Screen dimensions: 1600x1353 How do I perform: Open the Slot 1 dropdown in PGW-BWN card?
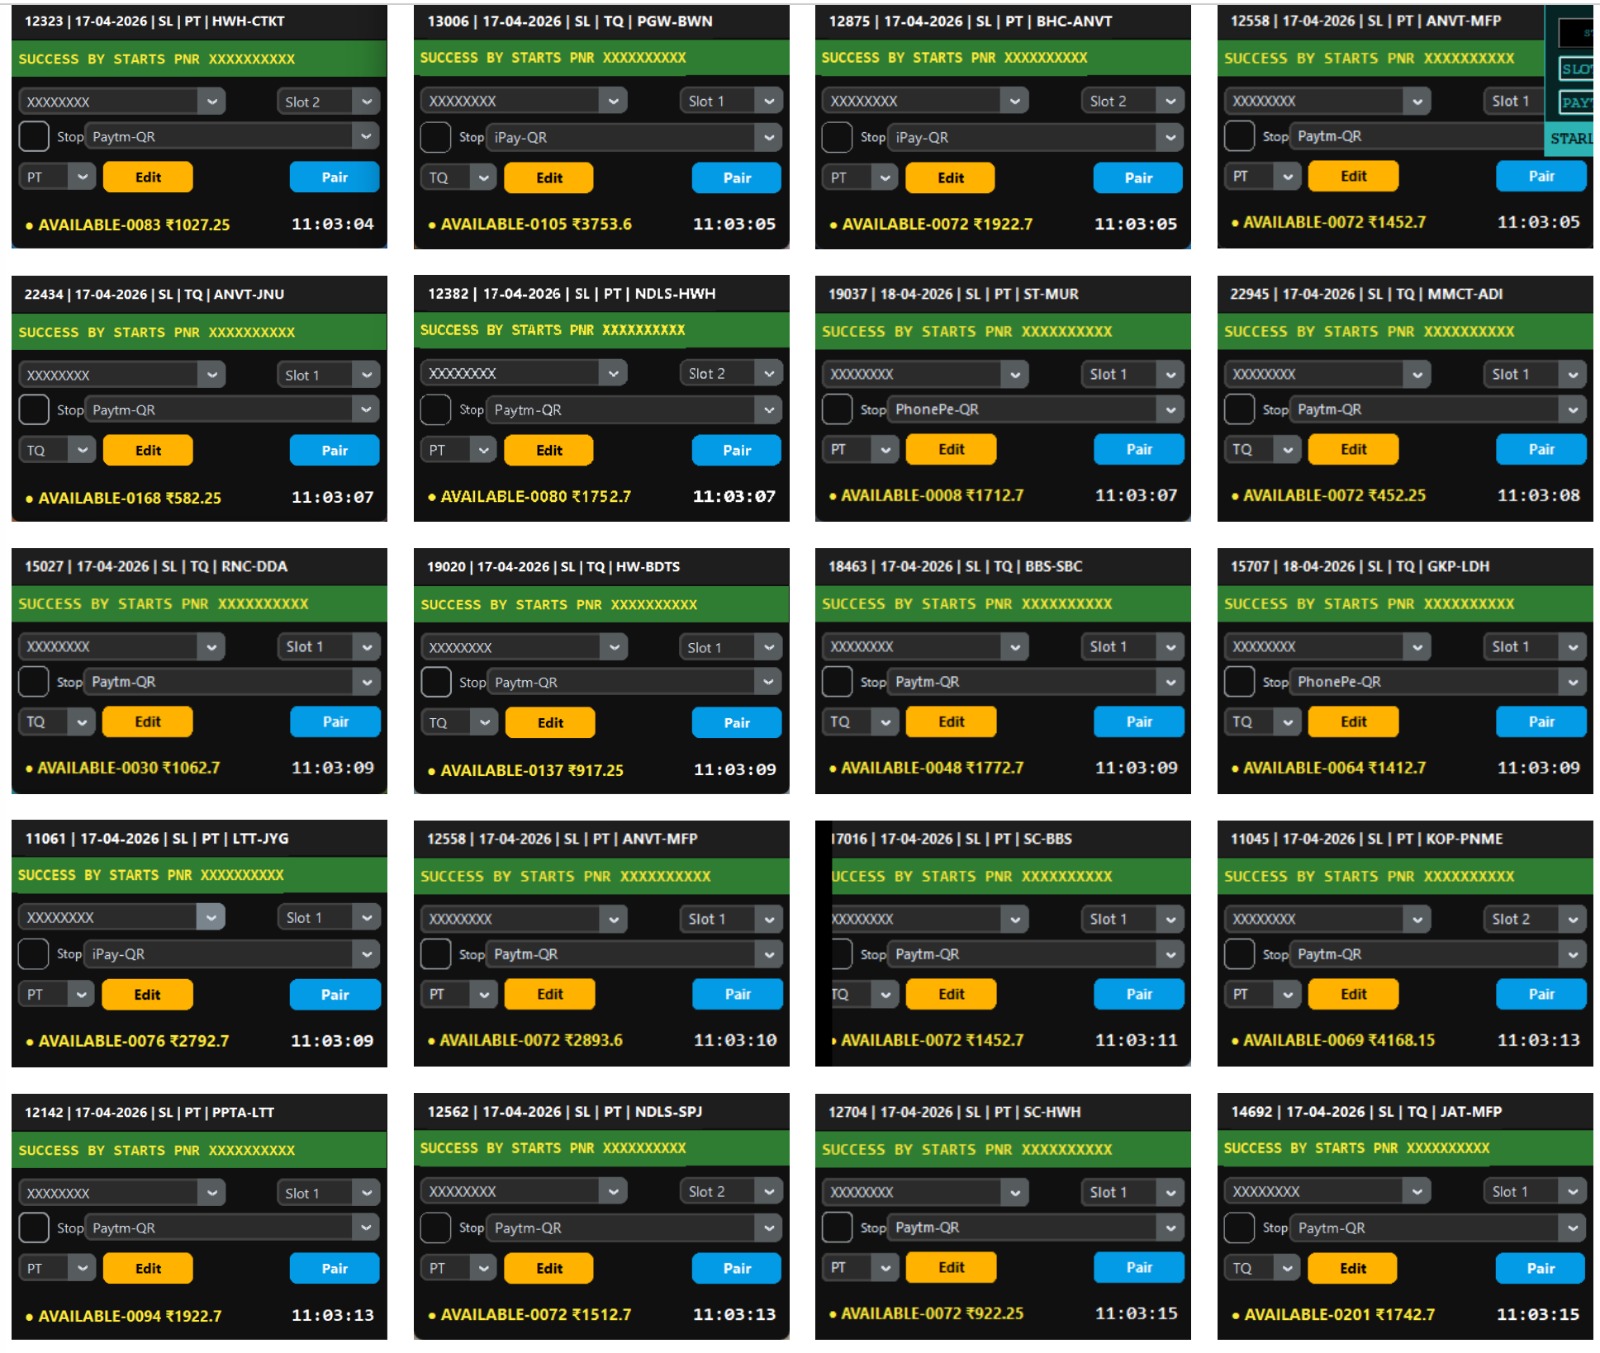point(731,101)
